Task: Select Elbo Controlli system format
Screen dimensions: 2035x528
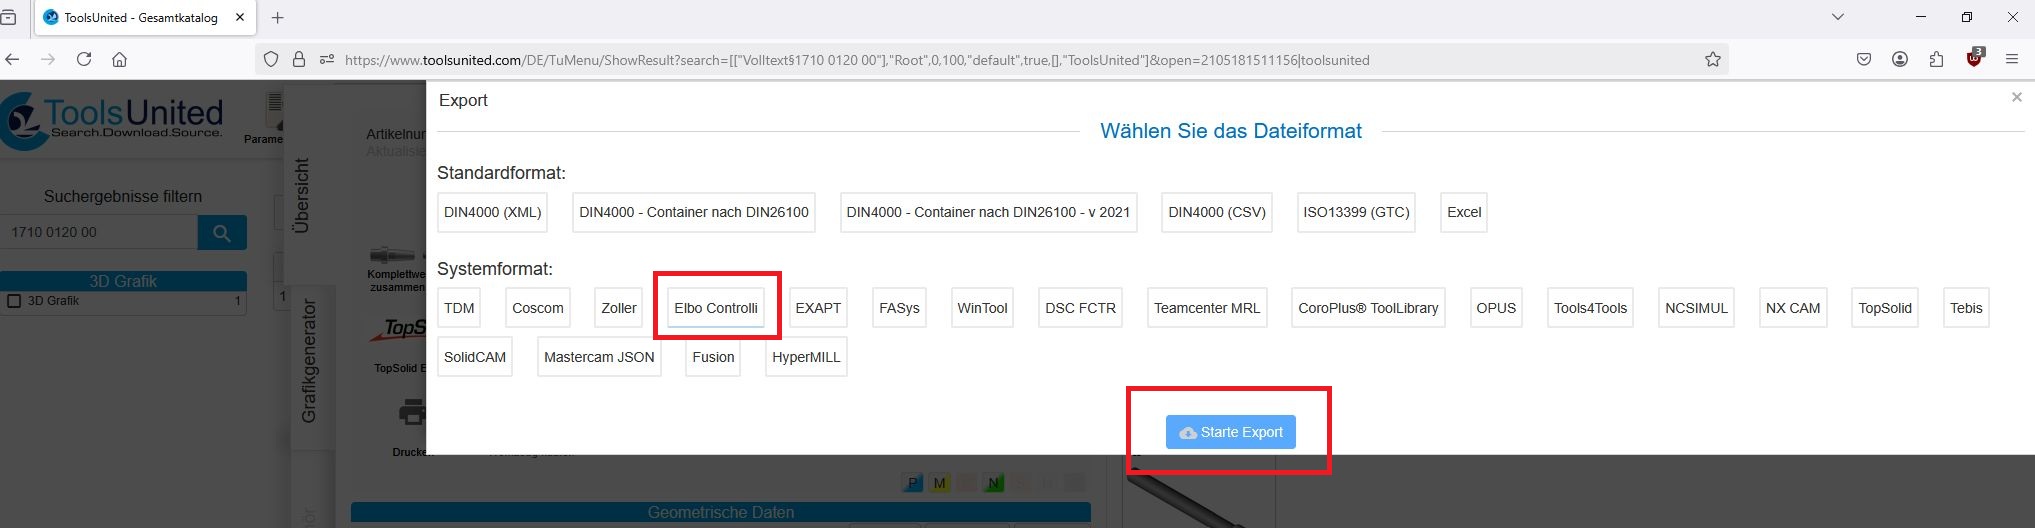Action: point(716,308)
